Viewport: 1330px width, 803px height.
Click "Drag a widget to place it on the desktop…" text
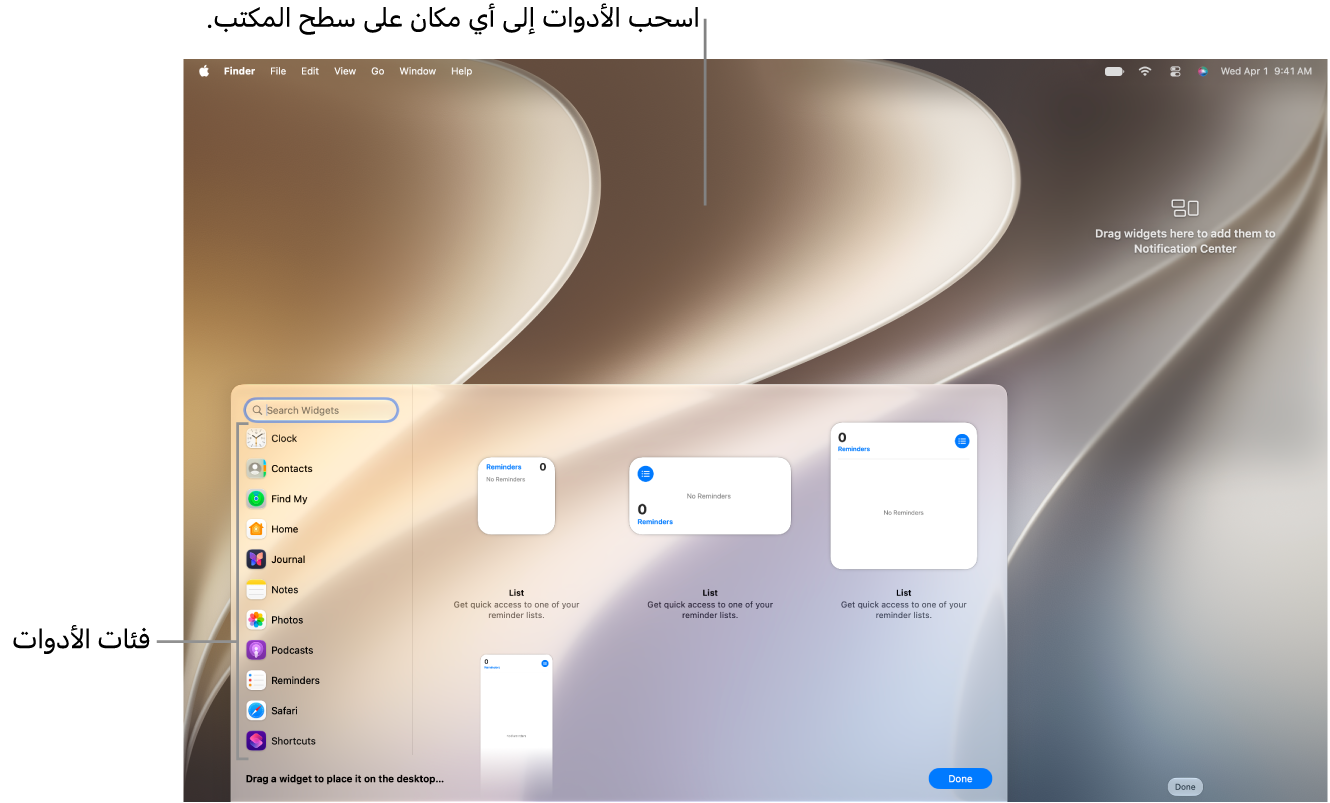345,778
